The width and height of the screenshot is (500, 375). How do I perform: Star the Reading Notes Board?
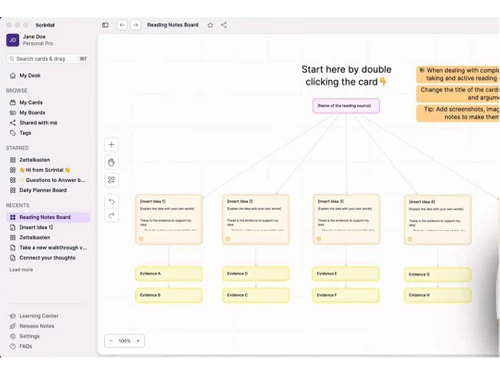[210, 25]
